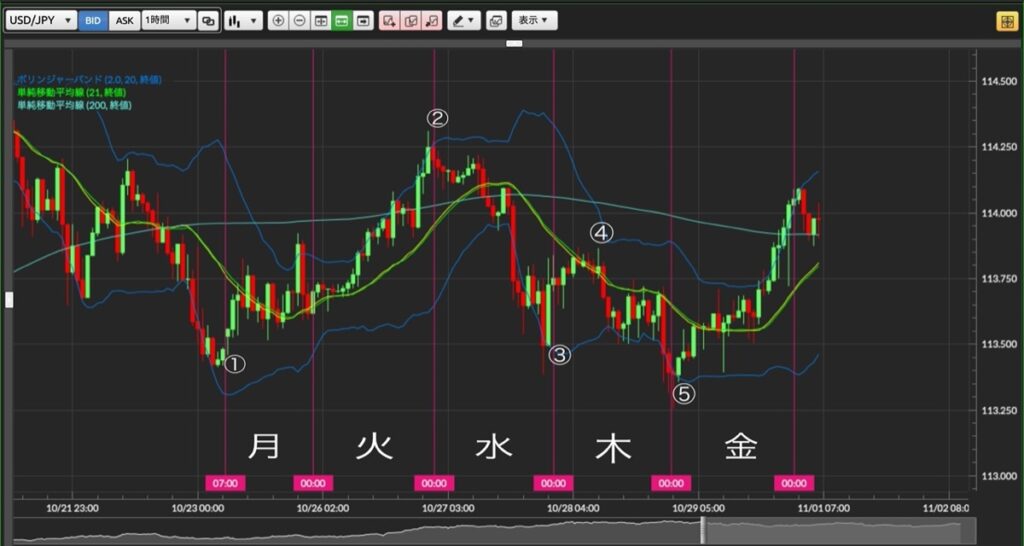The height and width of the screenshot is (546, 1024).
Task: Click the chart link icon
Action: (x=208, y=21)
